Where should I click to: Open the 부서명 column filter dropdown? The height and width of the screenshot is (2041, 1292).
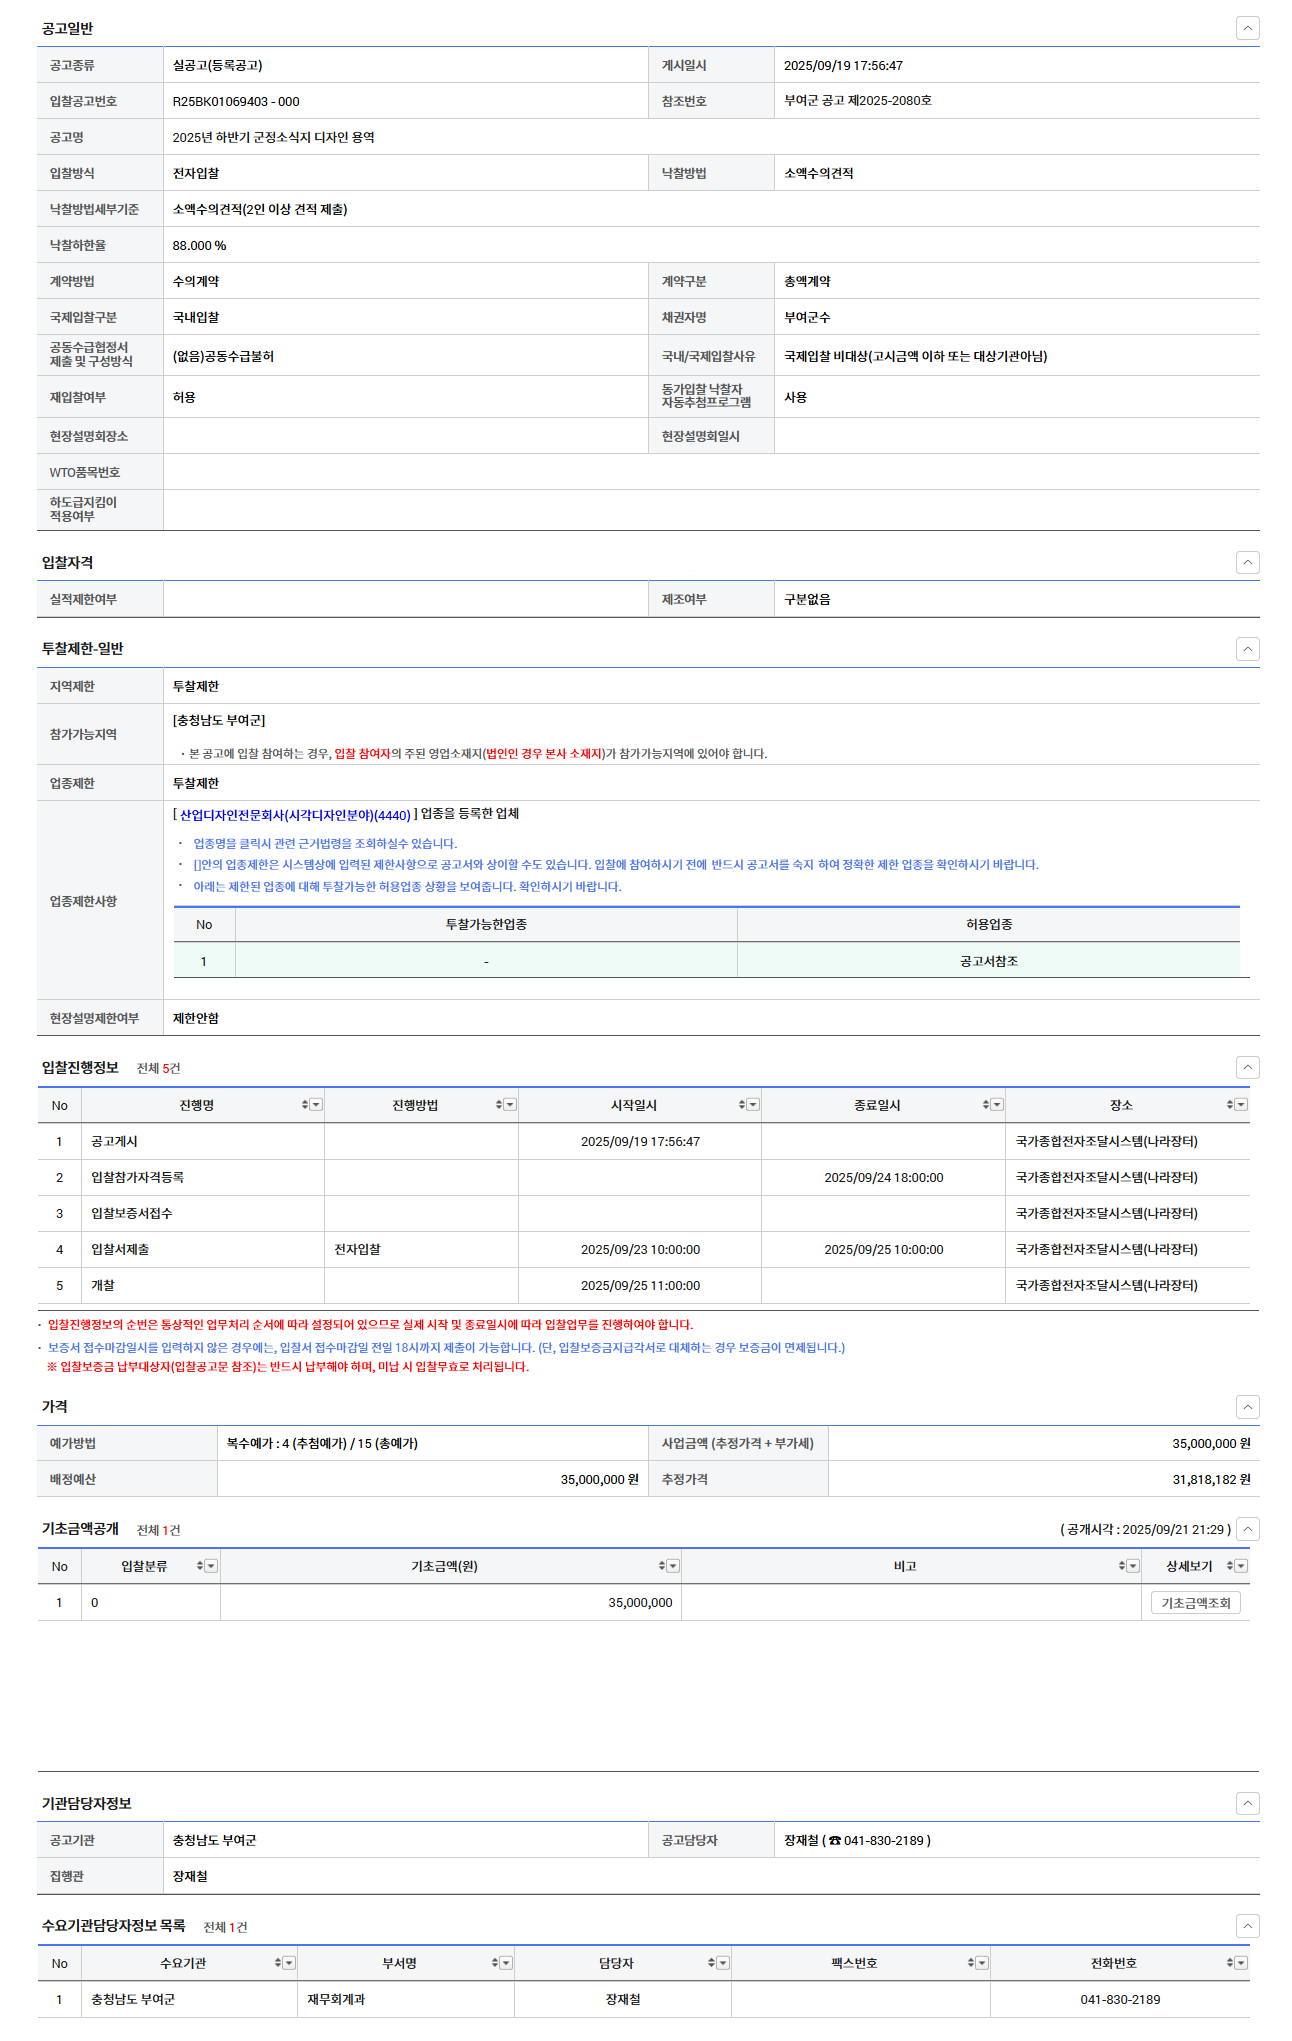[506, 1963]
